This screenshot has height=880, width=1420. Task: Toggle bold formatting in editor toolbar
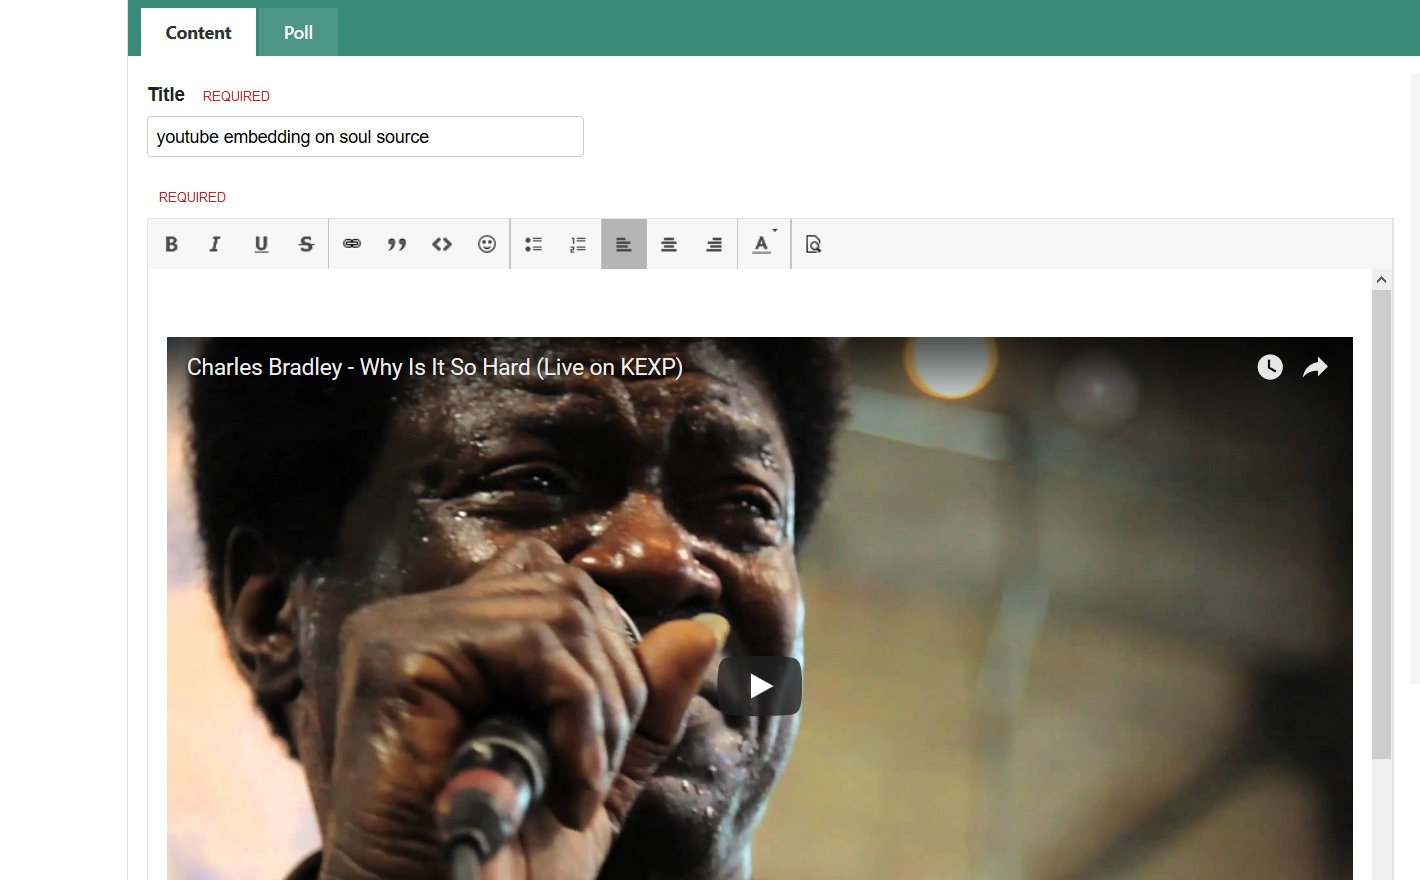(171, 244)
